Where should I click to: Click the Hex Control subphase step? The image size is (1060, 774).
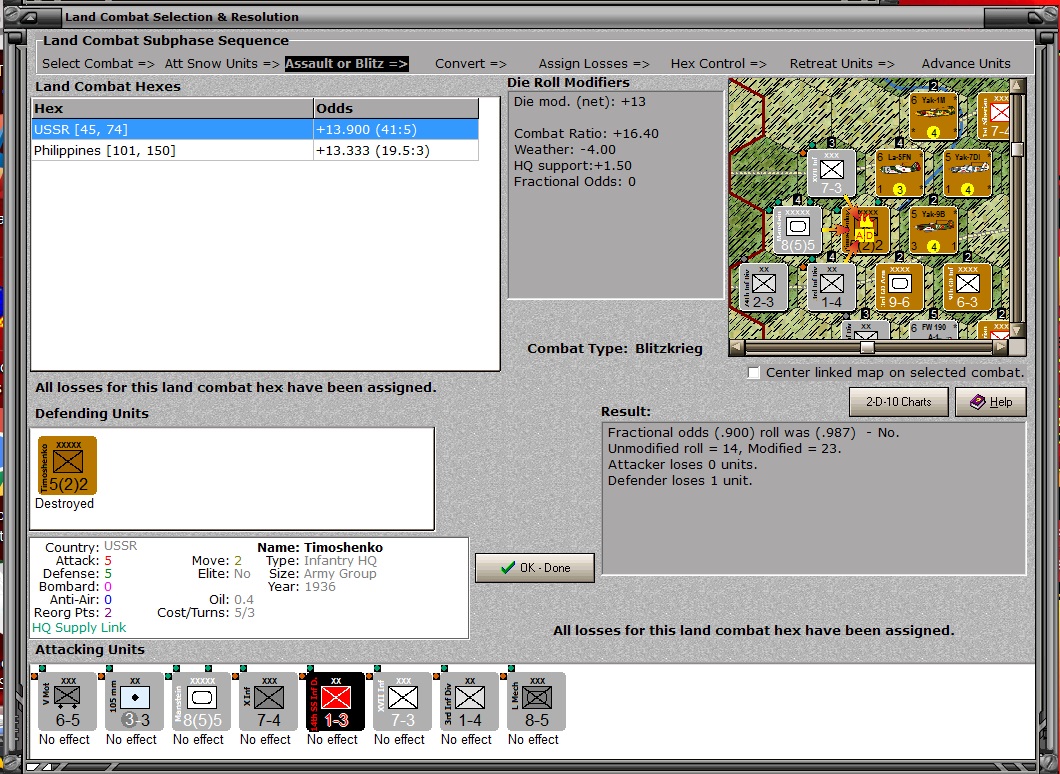(x=718, y=64)
